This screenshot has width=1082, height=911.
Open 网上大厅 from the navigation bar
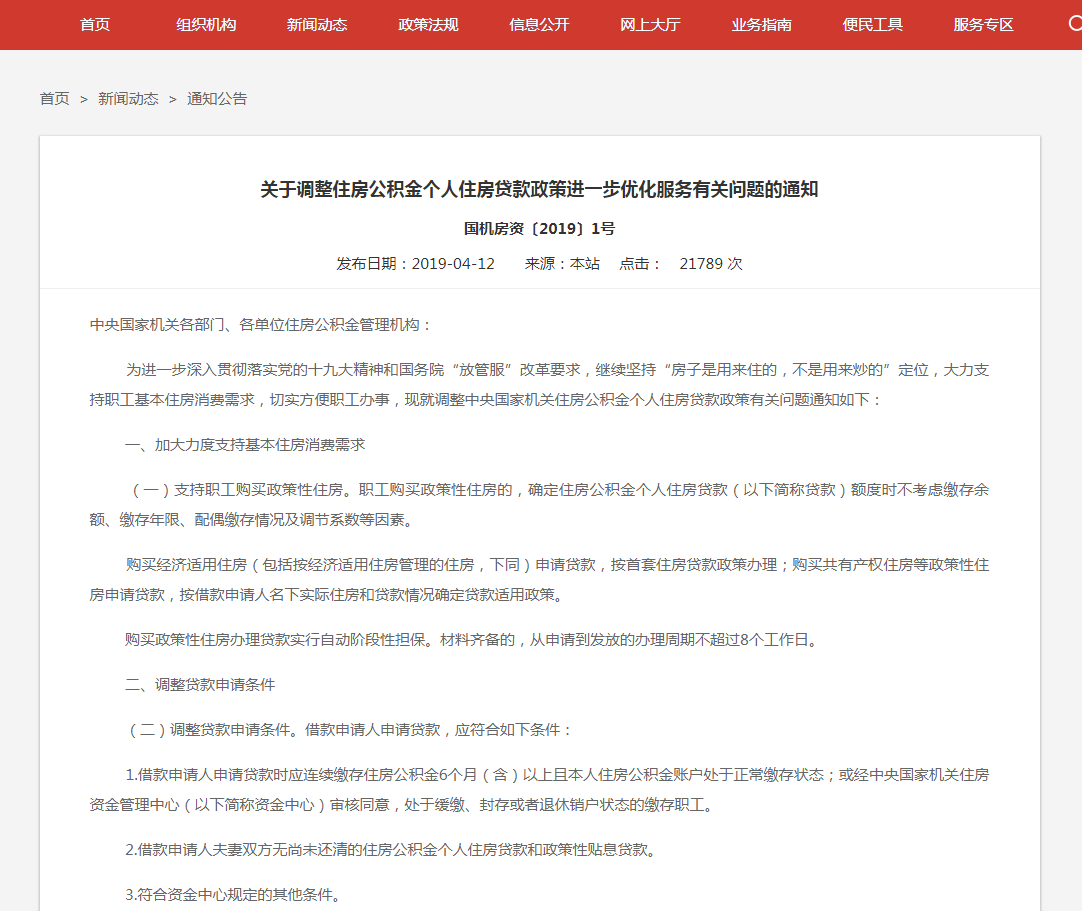[x=651, y=25]
